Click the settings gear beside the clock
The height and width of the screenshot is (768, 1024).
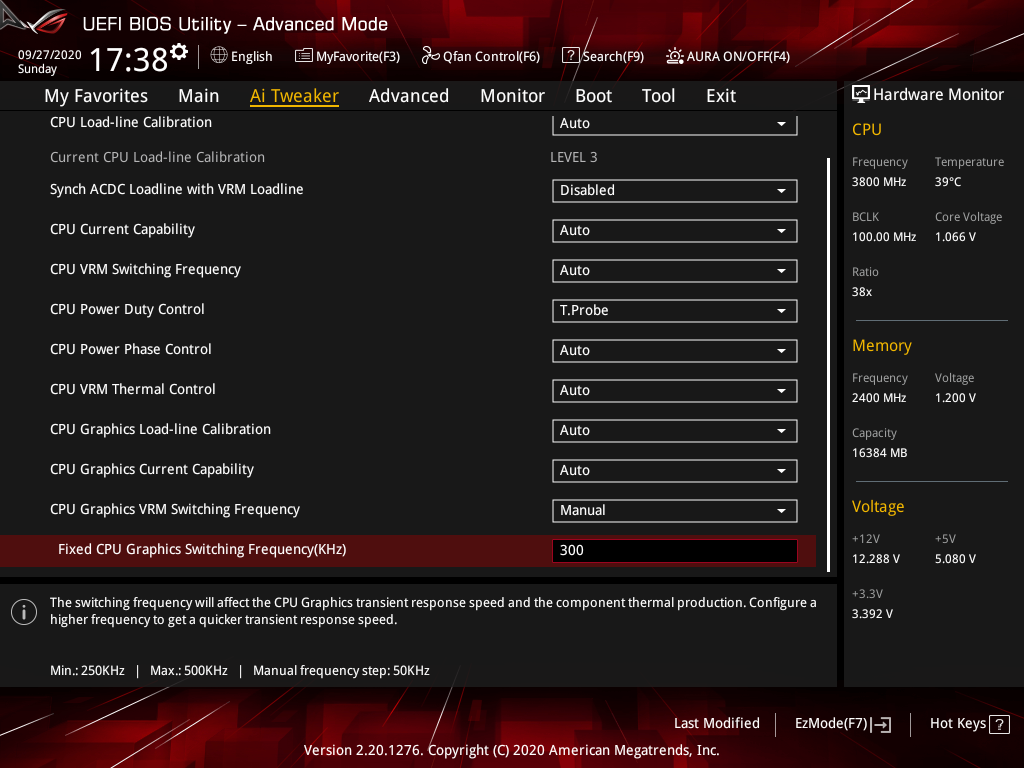pos(179,52)
